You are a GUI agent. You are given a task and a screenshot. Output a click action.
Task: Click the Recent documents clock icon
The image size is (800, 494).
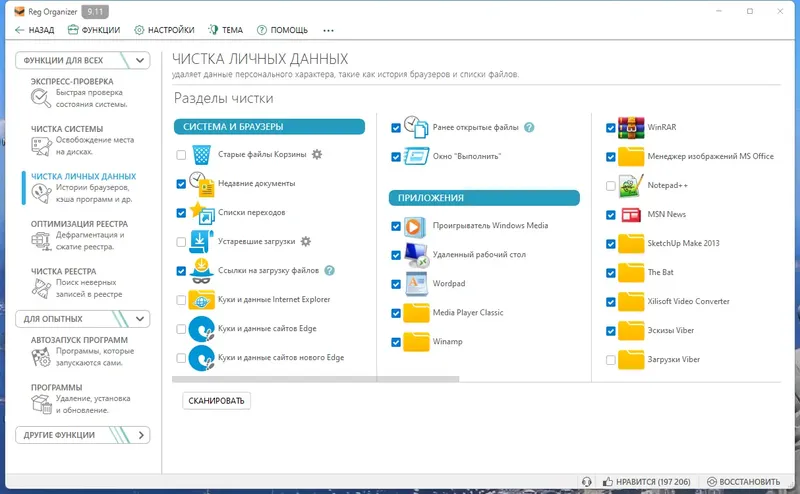[x=202, y=184]
